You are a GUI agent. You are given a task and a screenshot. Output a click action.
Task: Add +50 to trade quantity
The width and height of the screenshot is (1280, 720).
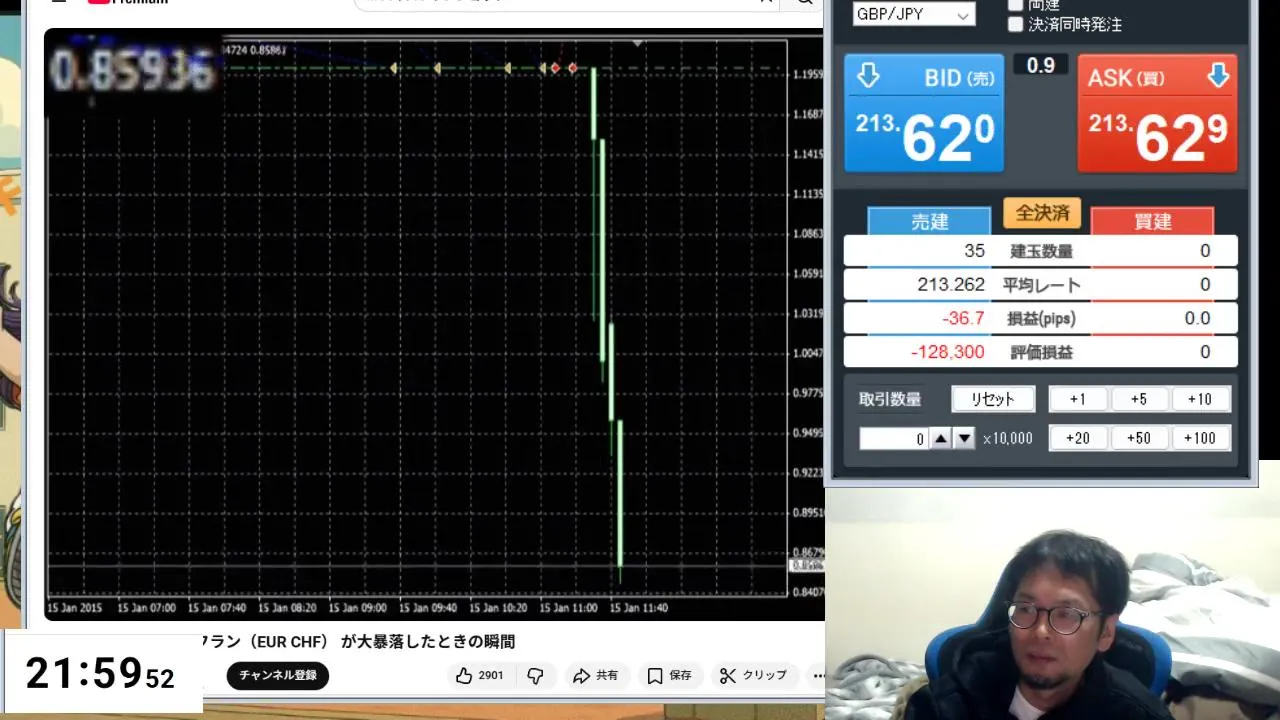click(x=1139, y=438)
